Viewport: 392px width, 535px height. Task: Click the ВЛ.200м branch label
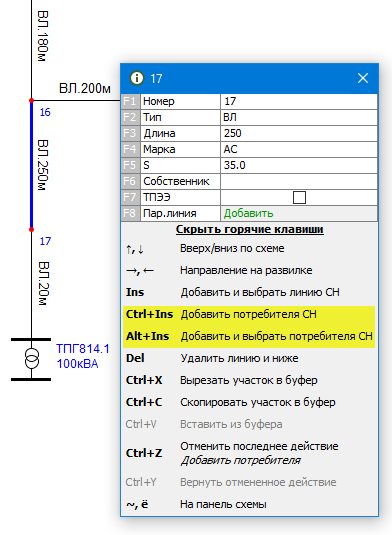click(85, 88)
